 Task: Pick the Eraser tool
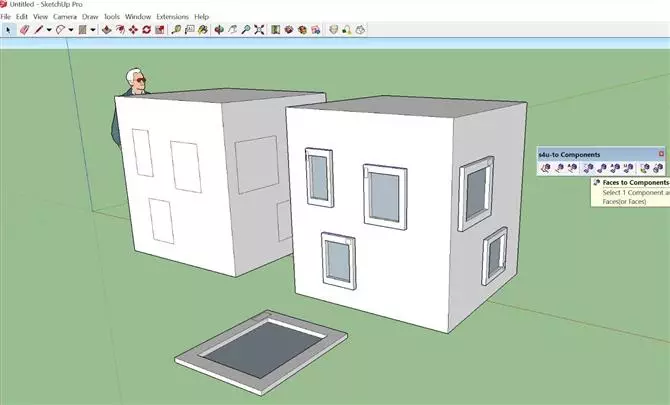tap(24, 30)
